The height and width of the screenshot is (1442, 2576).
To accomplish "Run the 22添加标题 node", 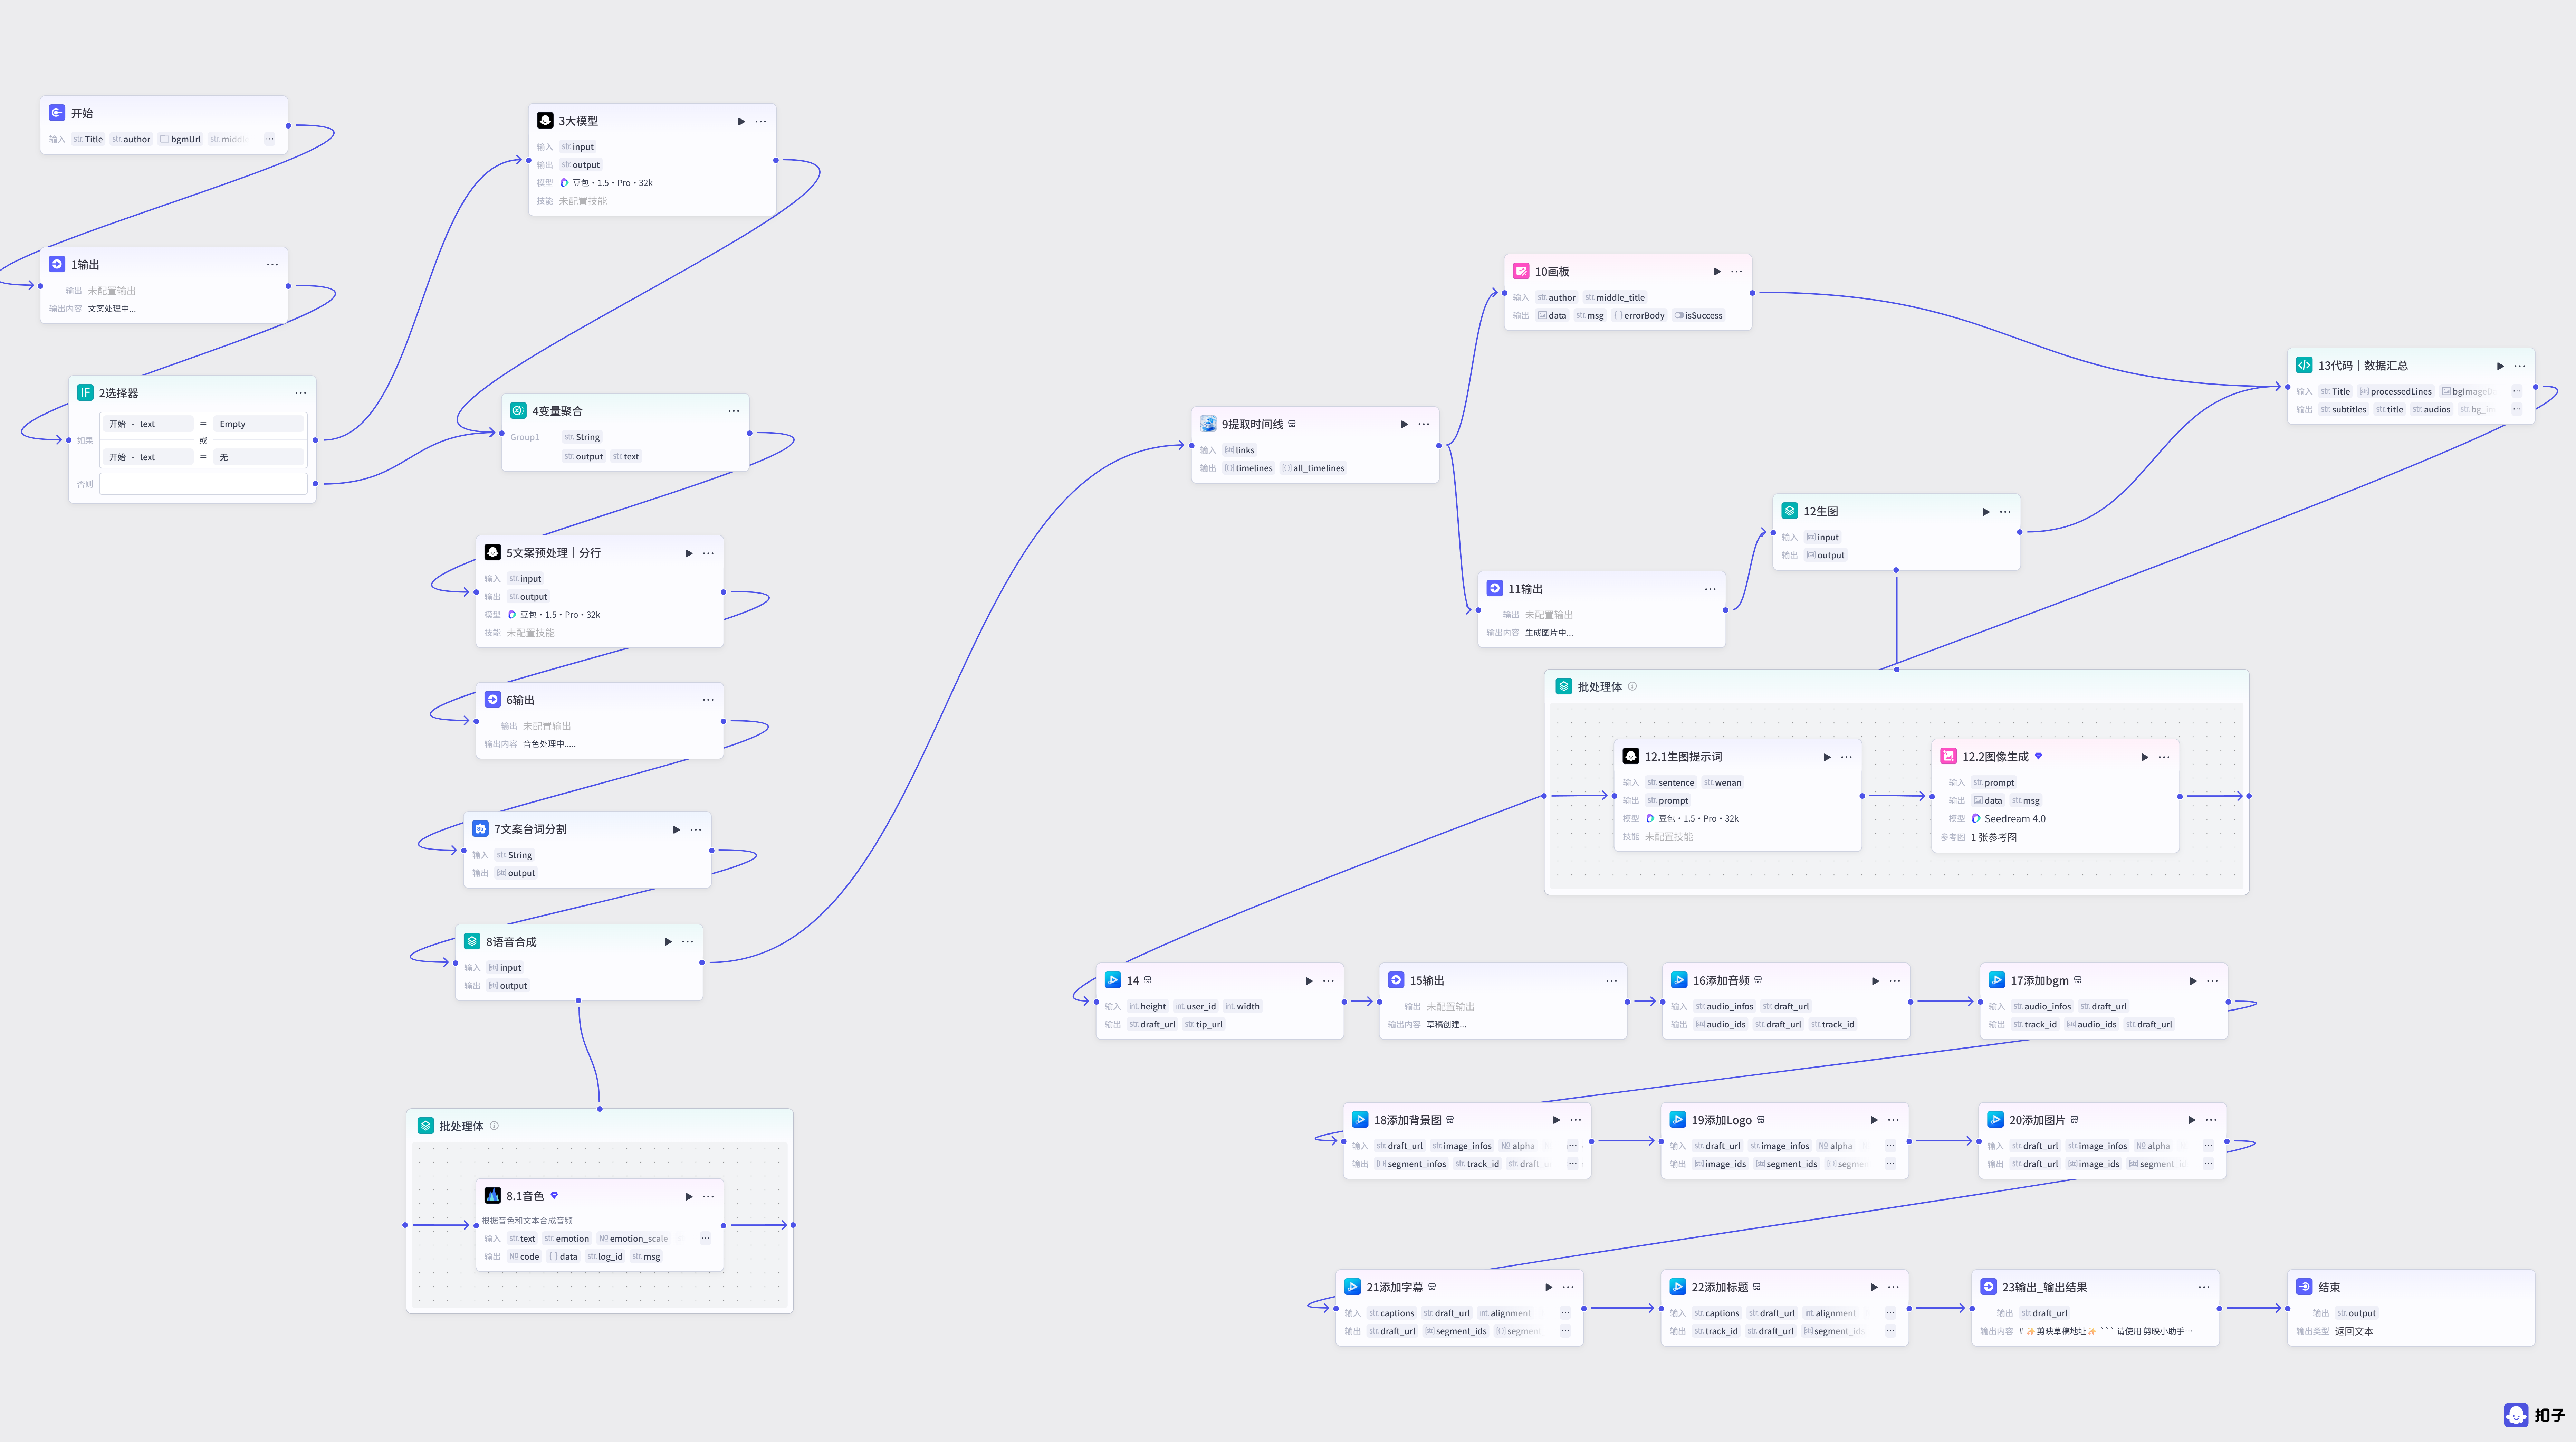I will tap(1874, 1287).
